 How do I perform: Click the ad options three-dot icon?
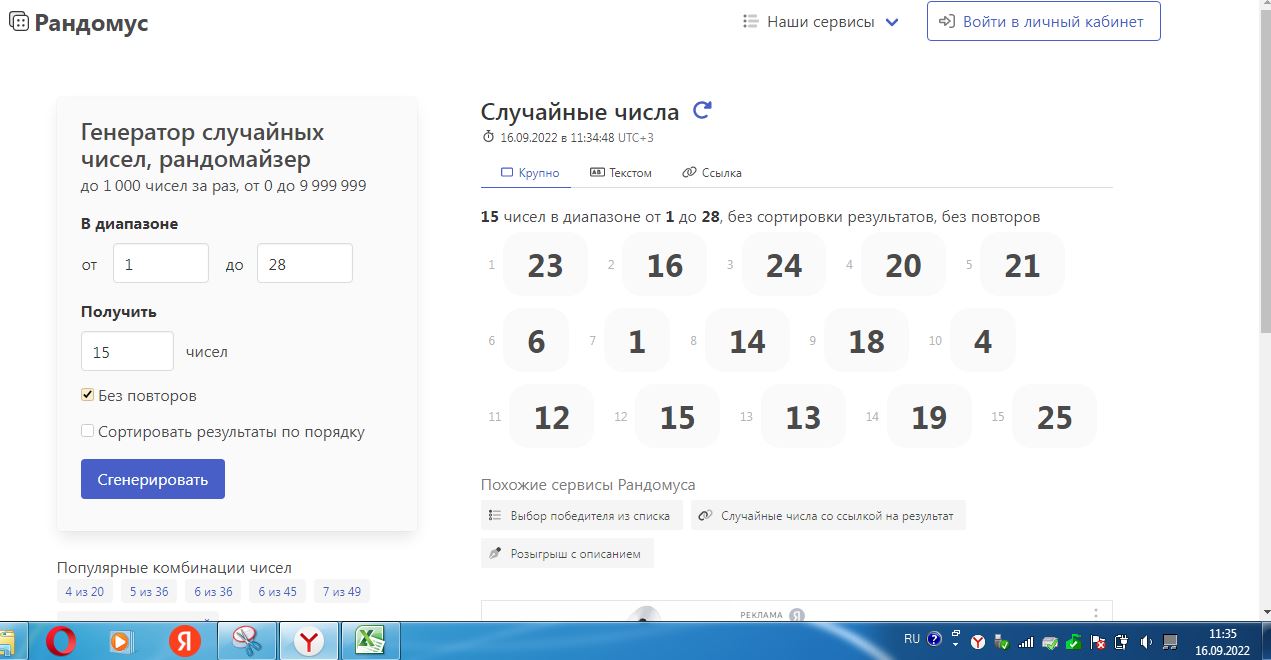1096,613
